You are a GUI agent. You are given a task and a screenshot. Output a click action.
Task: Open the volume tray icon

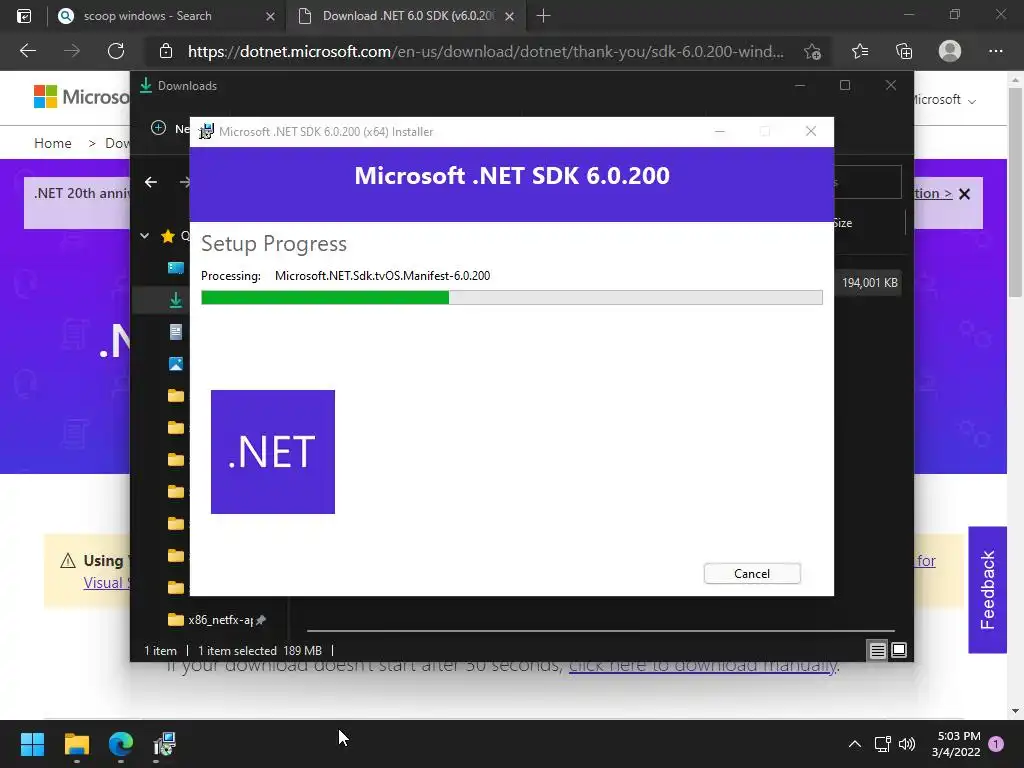click(906, 744)
